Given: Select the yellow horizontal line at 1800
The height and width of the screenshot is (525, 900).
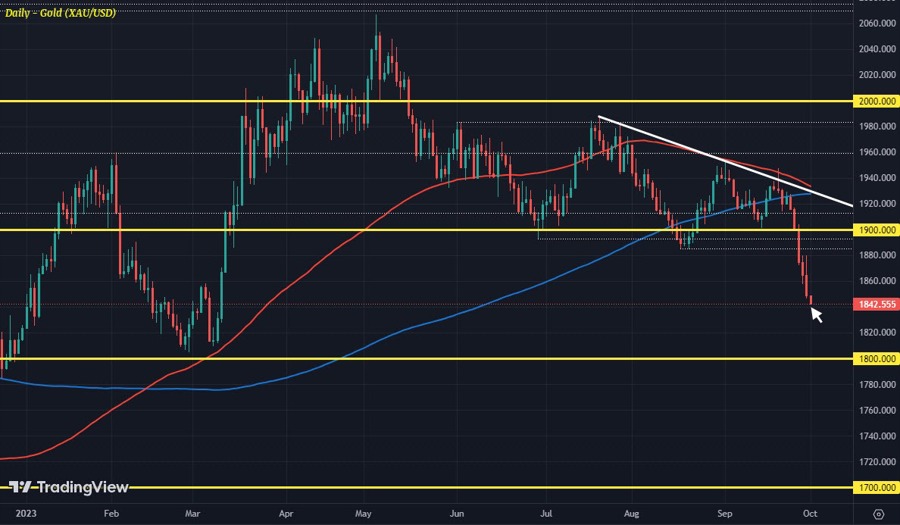Looking at the screenshot, I should (x=425, y=359).
